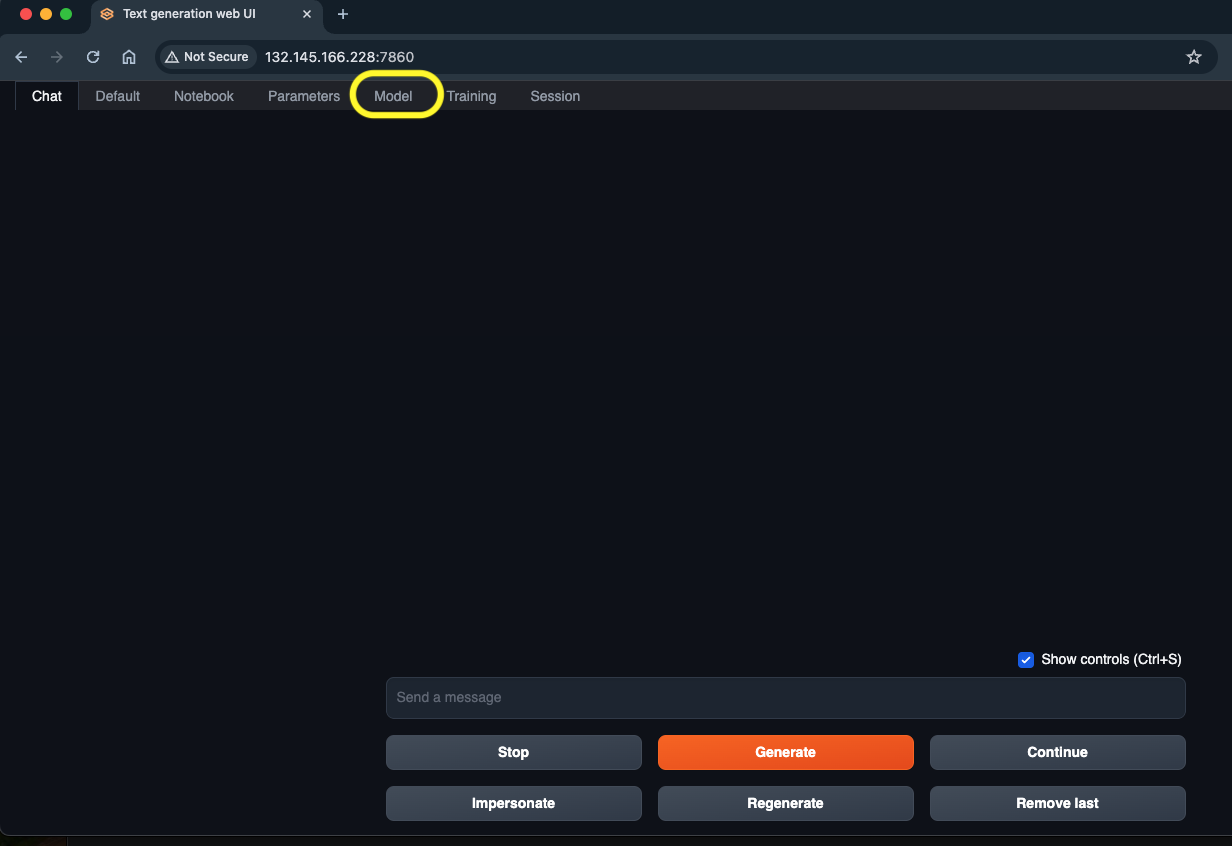Enable the Show controls checkbox

click(x=1025, y=659)
